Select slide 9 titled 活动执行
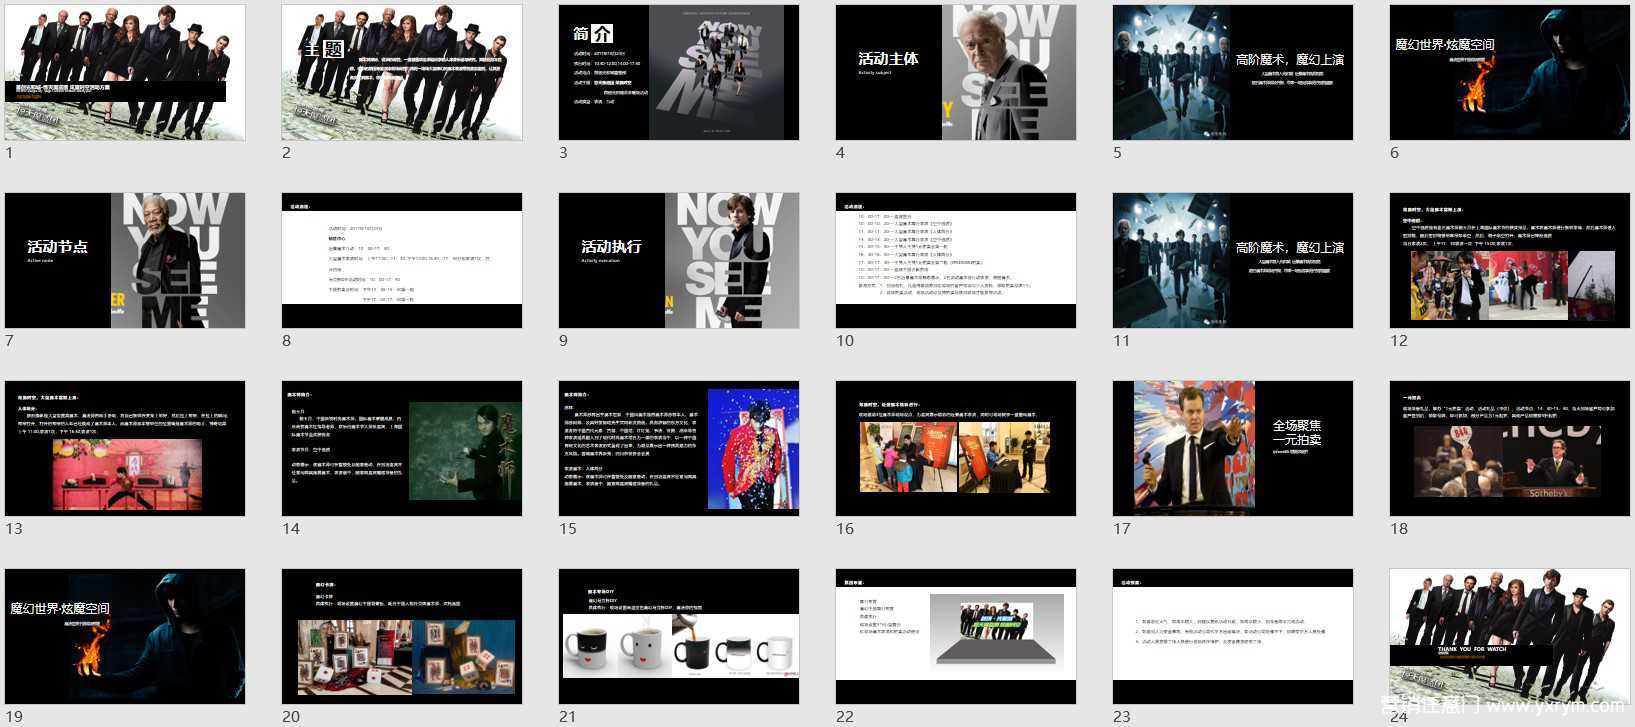 coord(679,260)
